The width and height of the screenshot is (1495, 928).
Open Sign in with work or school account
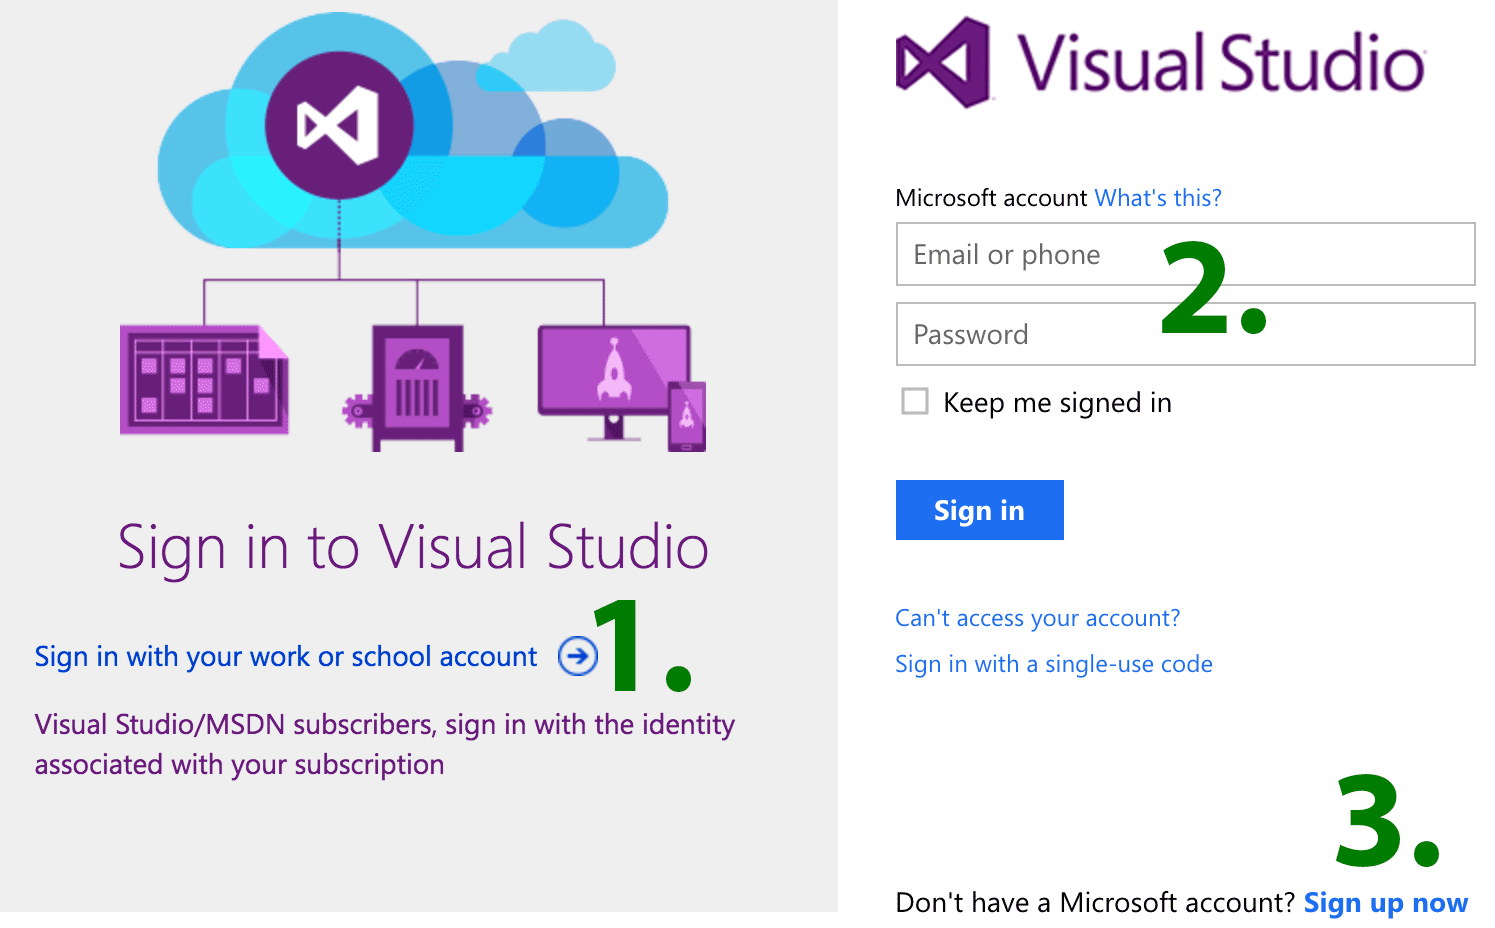pos(286,657)
